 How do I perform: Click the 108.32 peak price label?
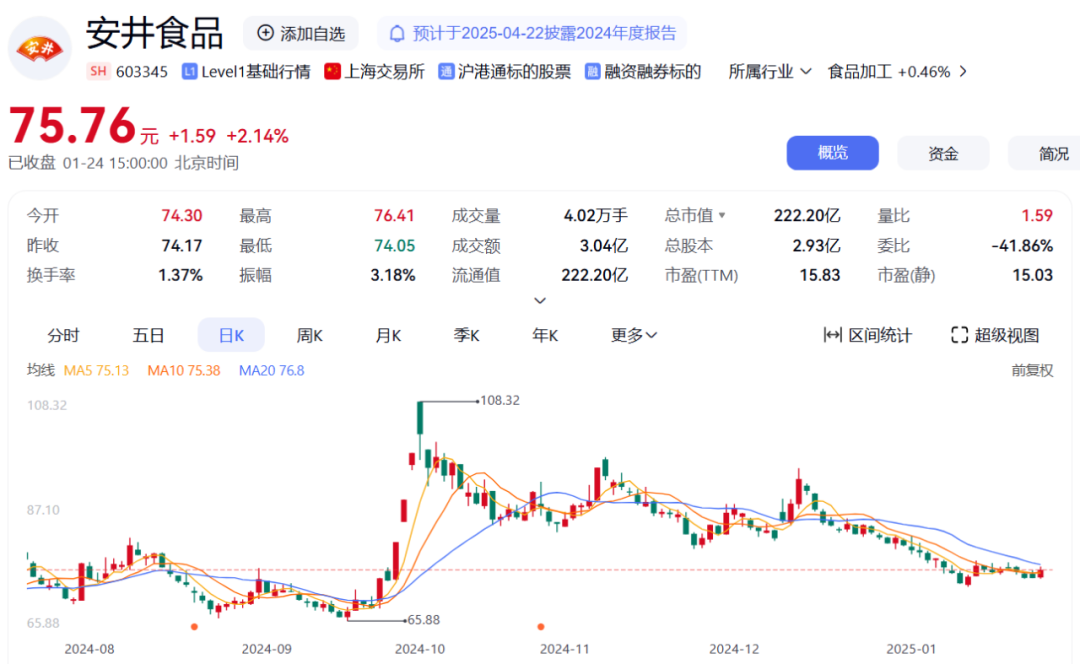[x=500, y=400]
